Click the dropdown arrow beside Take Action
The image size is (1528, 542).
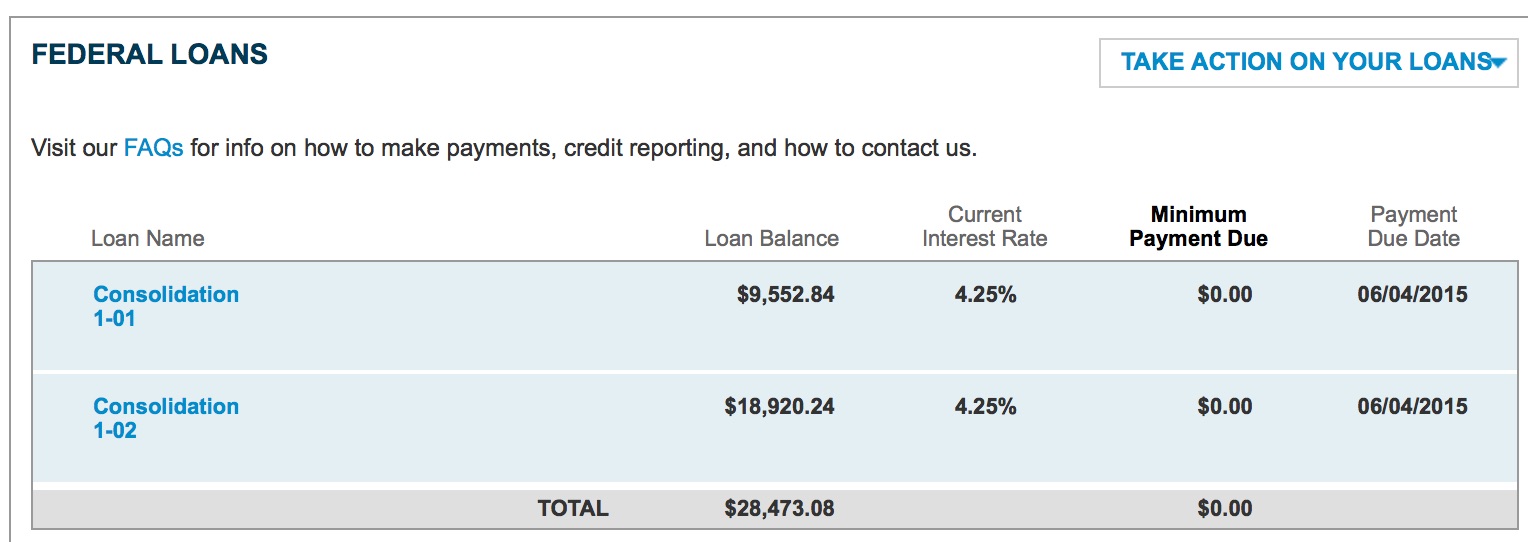(x=1497, y=63)
